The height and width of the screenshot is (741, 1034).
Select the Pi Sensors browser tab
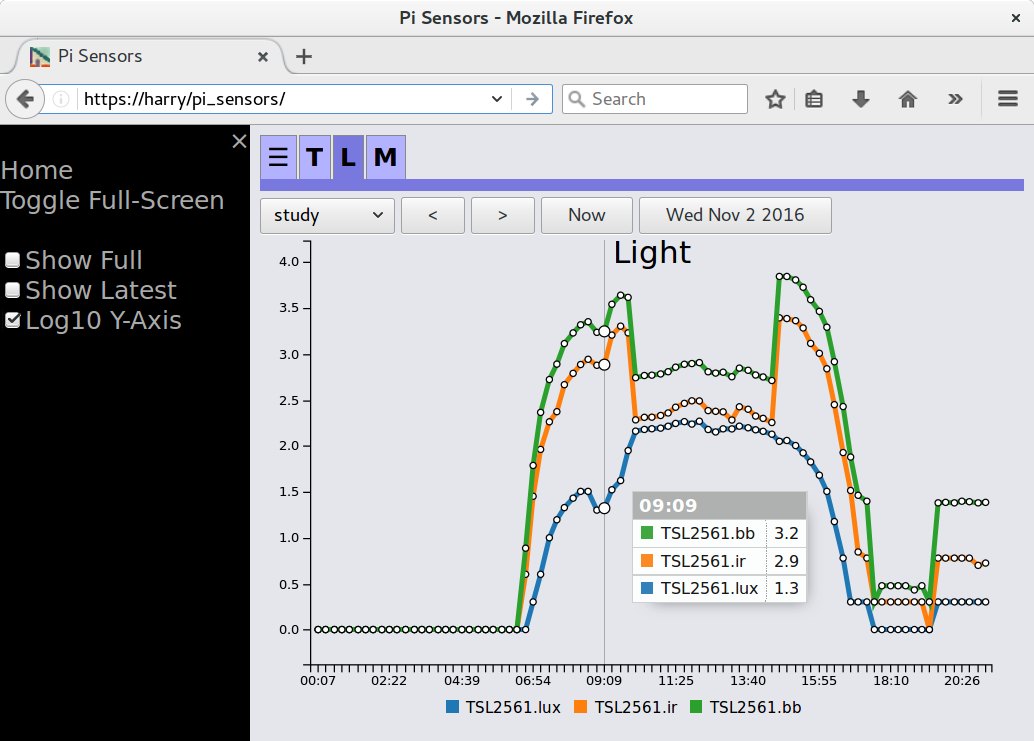[x=150, y=57]
